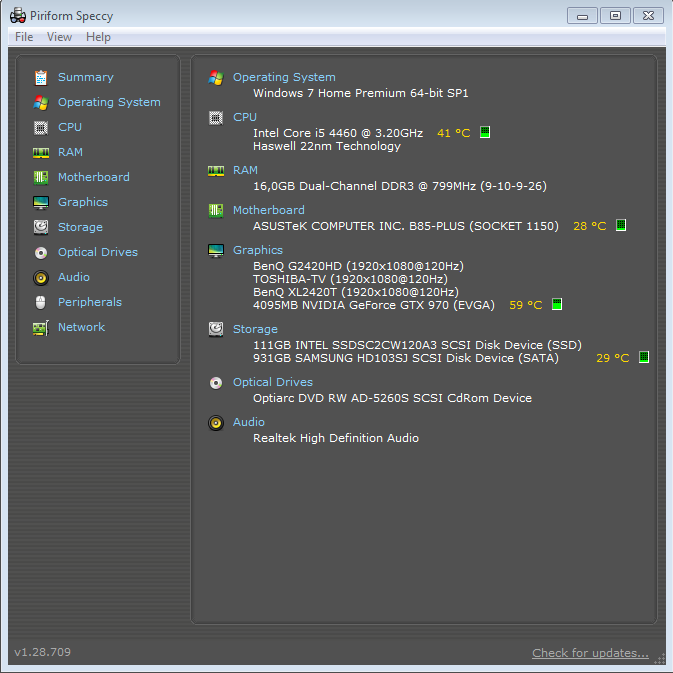Open the Help menu

[98, 37]
